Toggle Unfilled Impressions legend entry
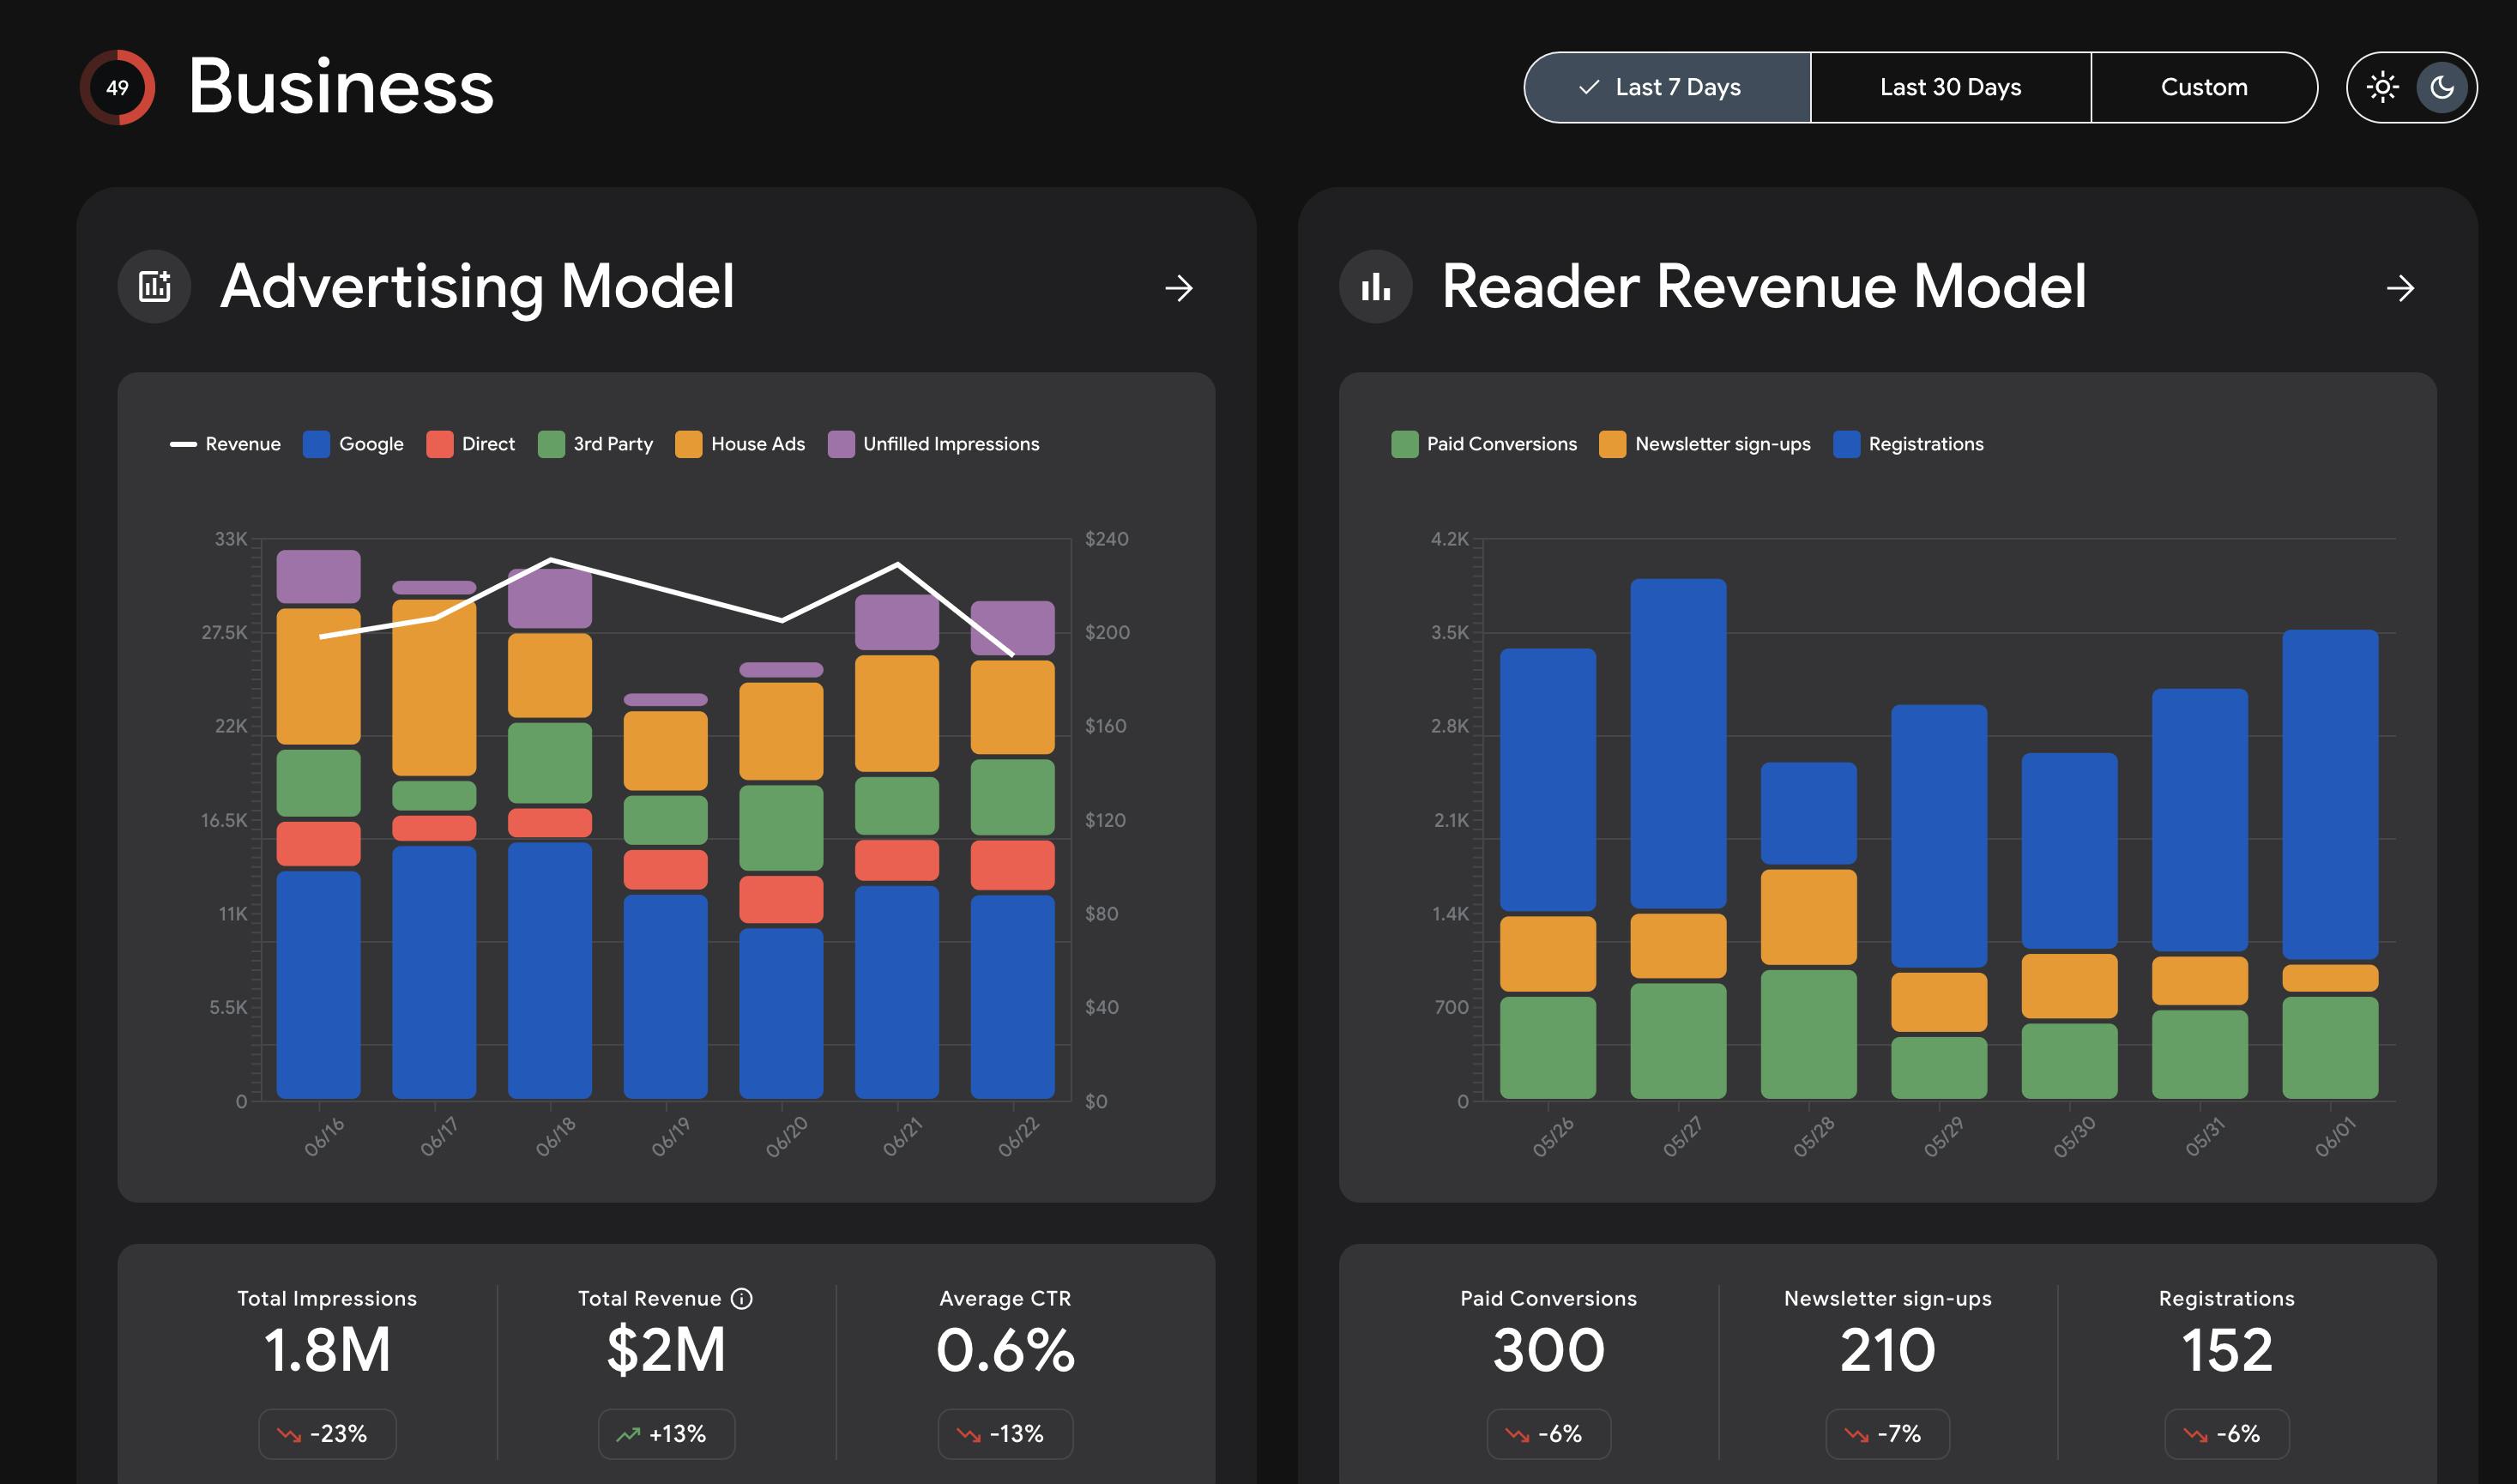Screen dimensions: 2517x1484 click(934, 444)
